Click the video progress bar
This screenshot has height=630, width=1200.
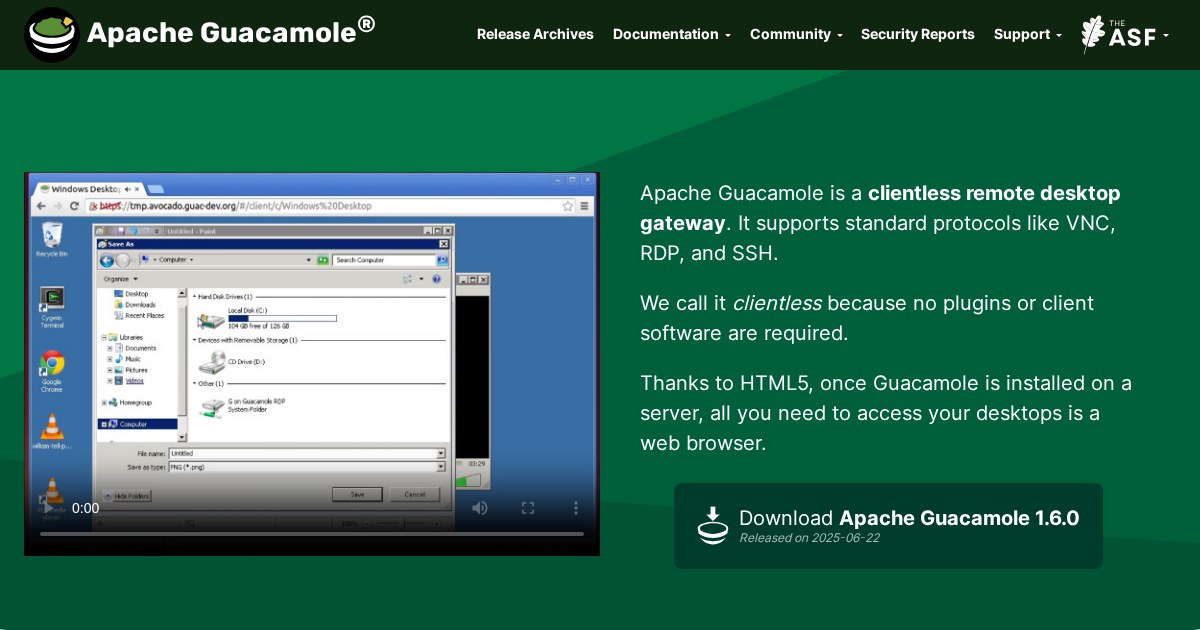coord(312,534)
